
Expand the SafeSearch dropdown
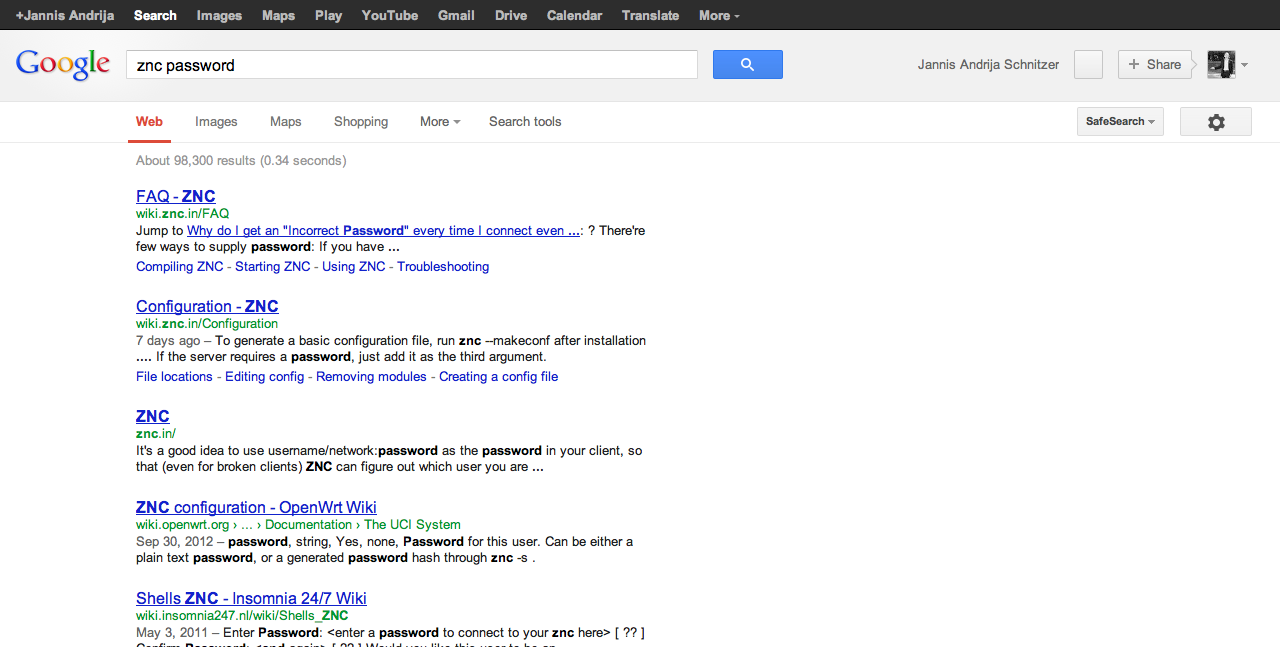pos(1120,122)
